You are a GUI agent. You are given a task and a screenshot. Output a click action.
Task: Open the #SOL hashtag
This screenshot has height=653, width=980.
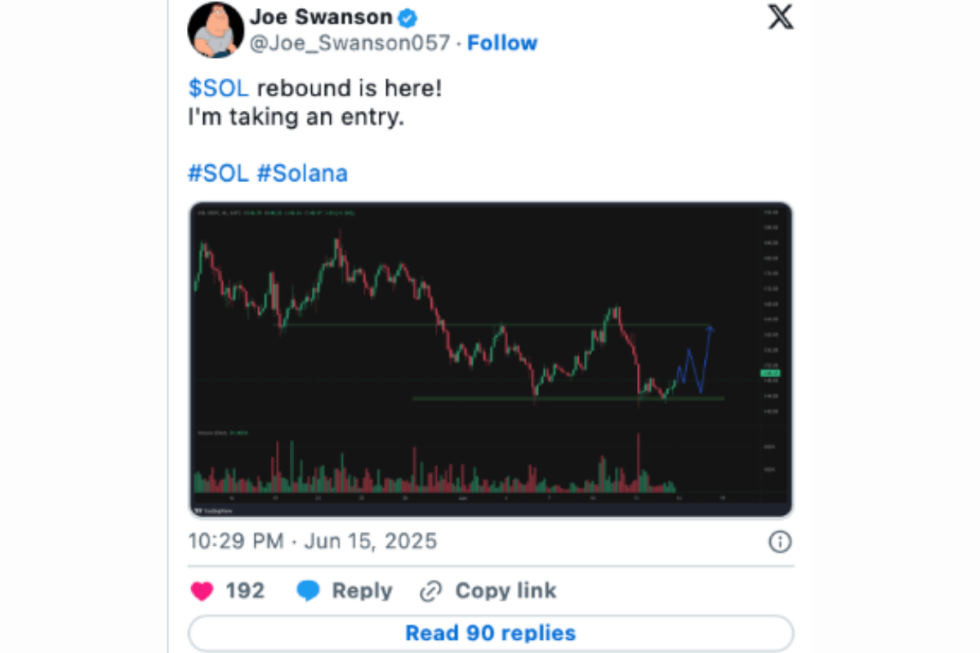[x=216, y=172]
